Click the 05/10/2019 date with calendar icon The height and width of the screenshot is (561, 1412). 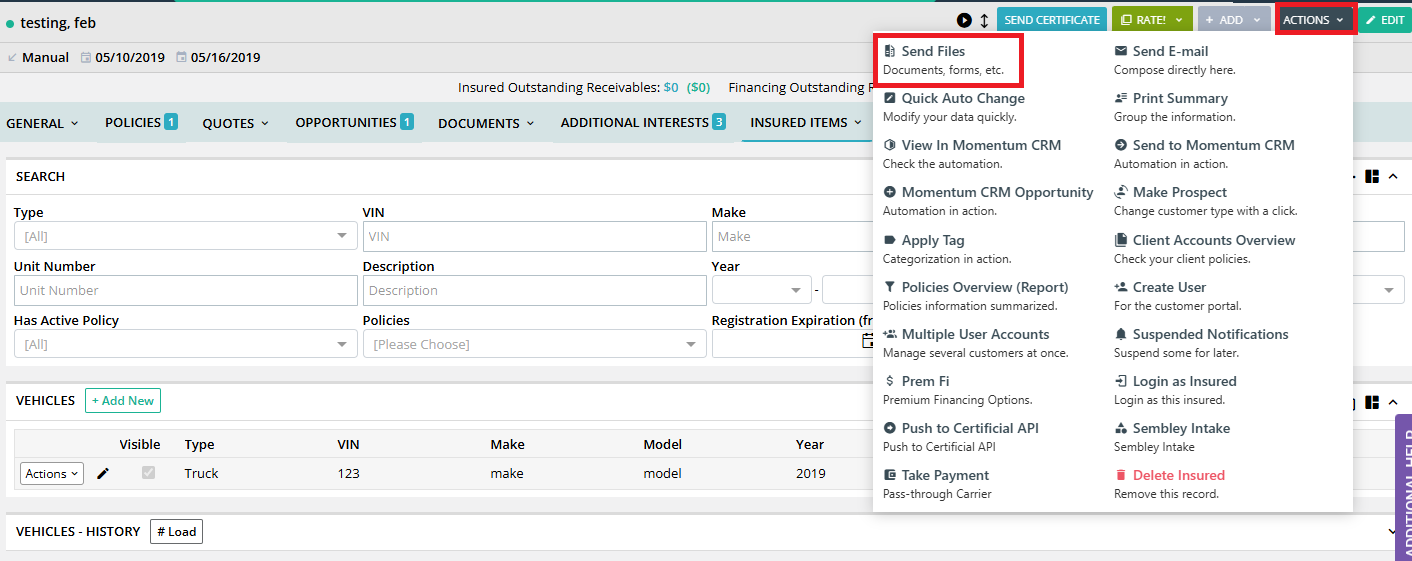pyautogui.click(x=123, y=58)
